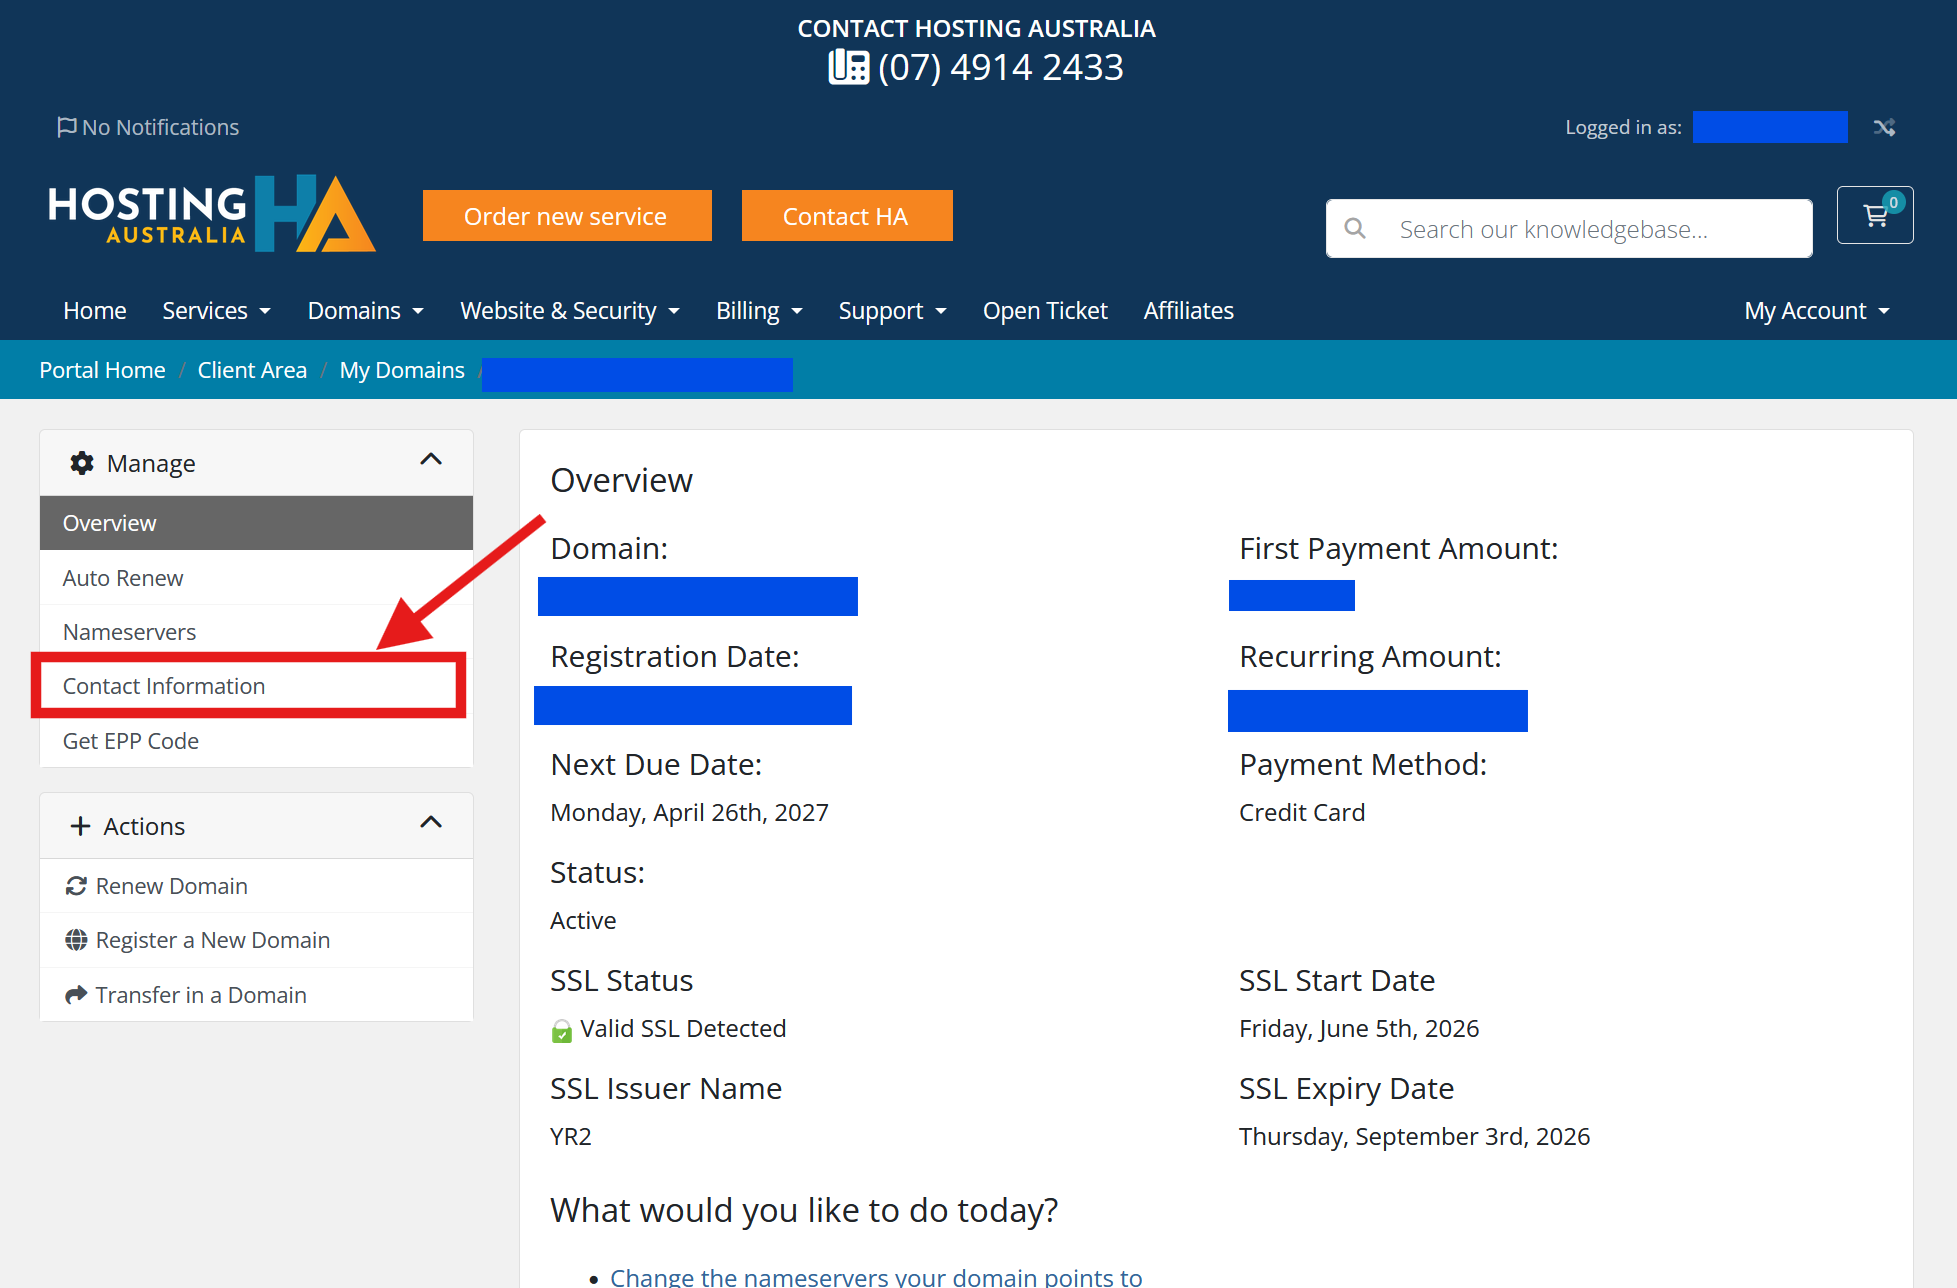
Task: Follow the Portal Home breadcrumb
Action: pos(102,370)
